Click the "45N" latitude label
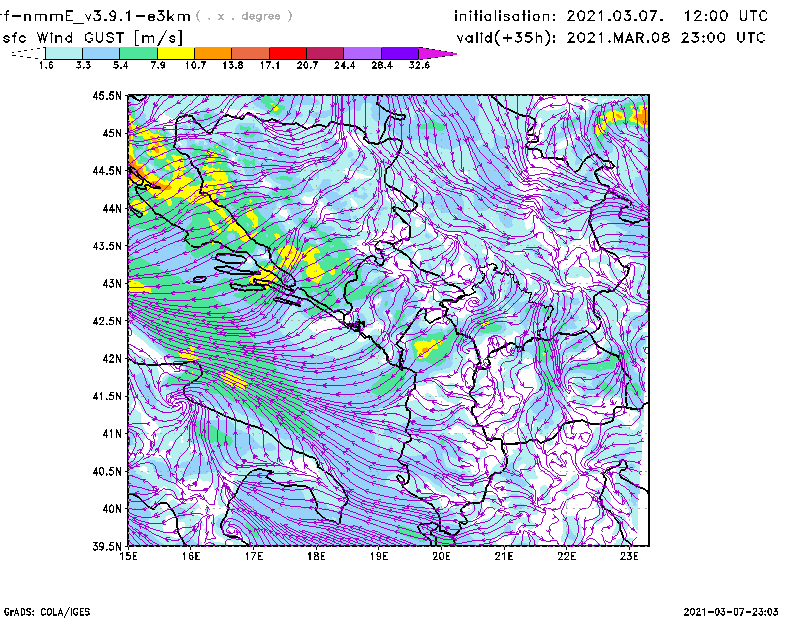Screen dimensions: 800x618 pyautogui.click(x=112, y=133)
